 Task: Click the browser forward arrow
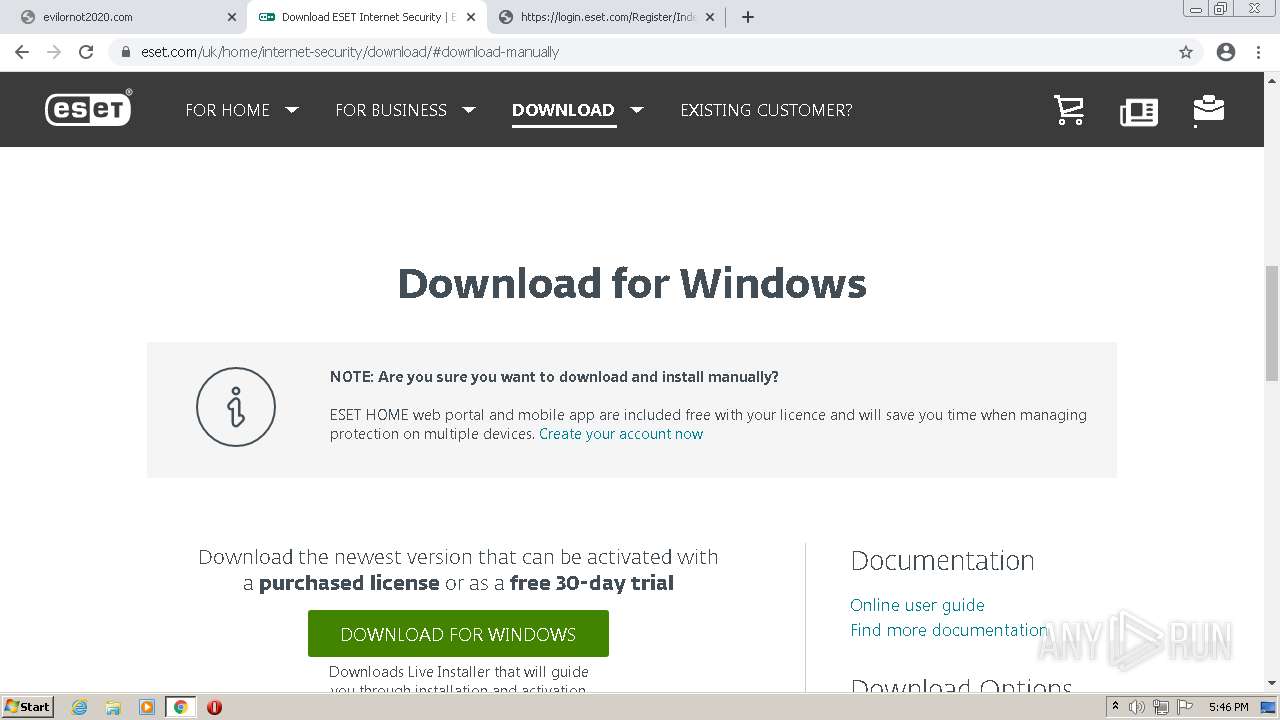click(54, 52)
